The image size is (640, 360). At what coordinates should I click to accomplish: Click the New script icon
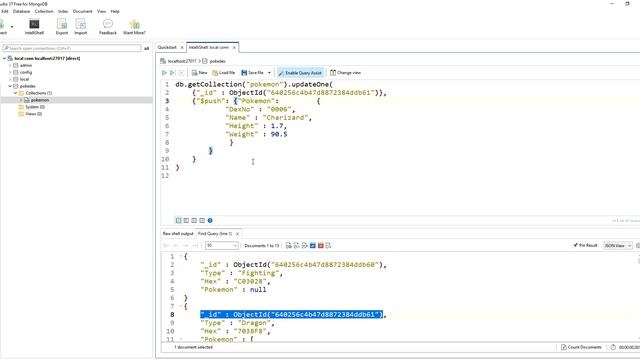coord(195,73)
